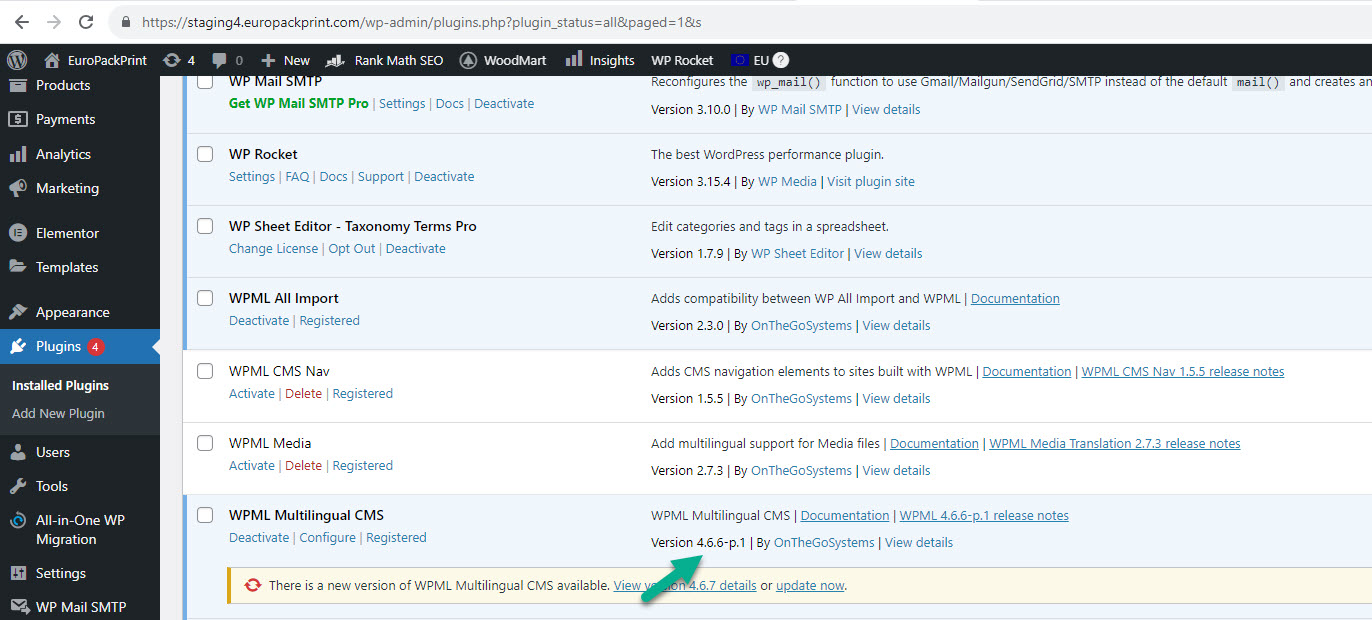Click Get WP Mail SMTP Pro link
The image size is (1372, 620).
[299, 103]
